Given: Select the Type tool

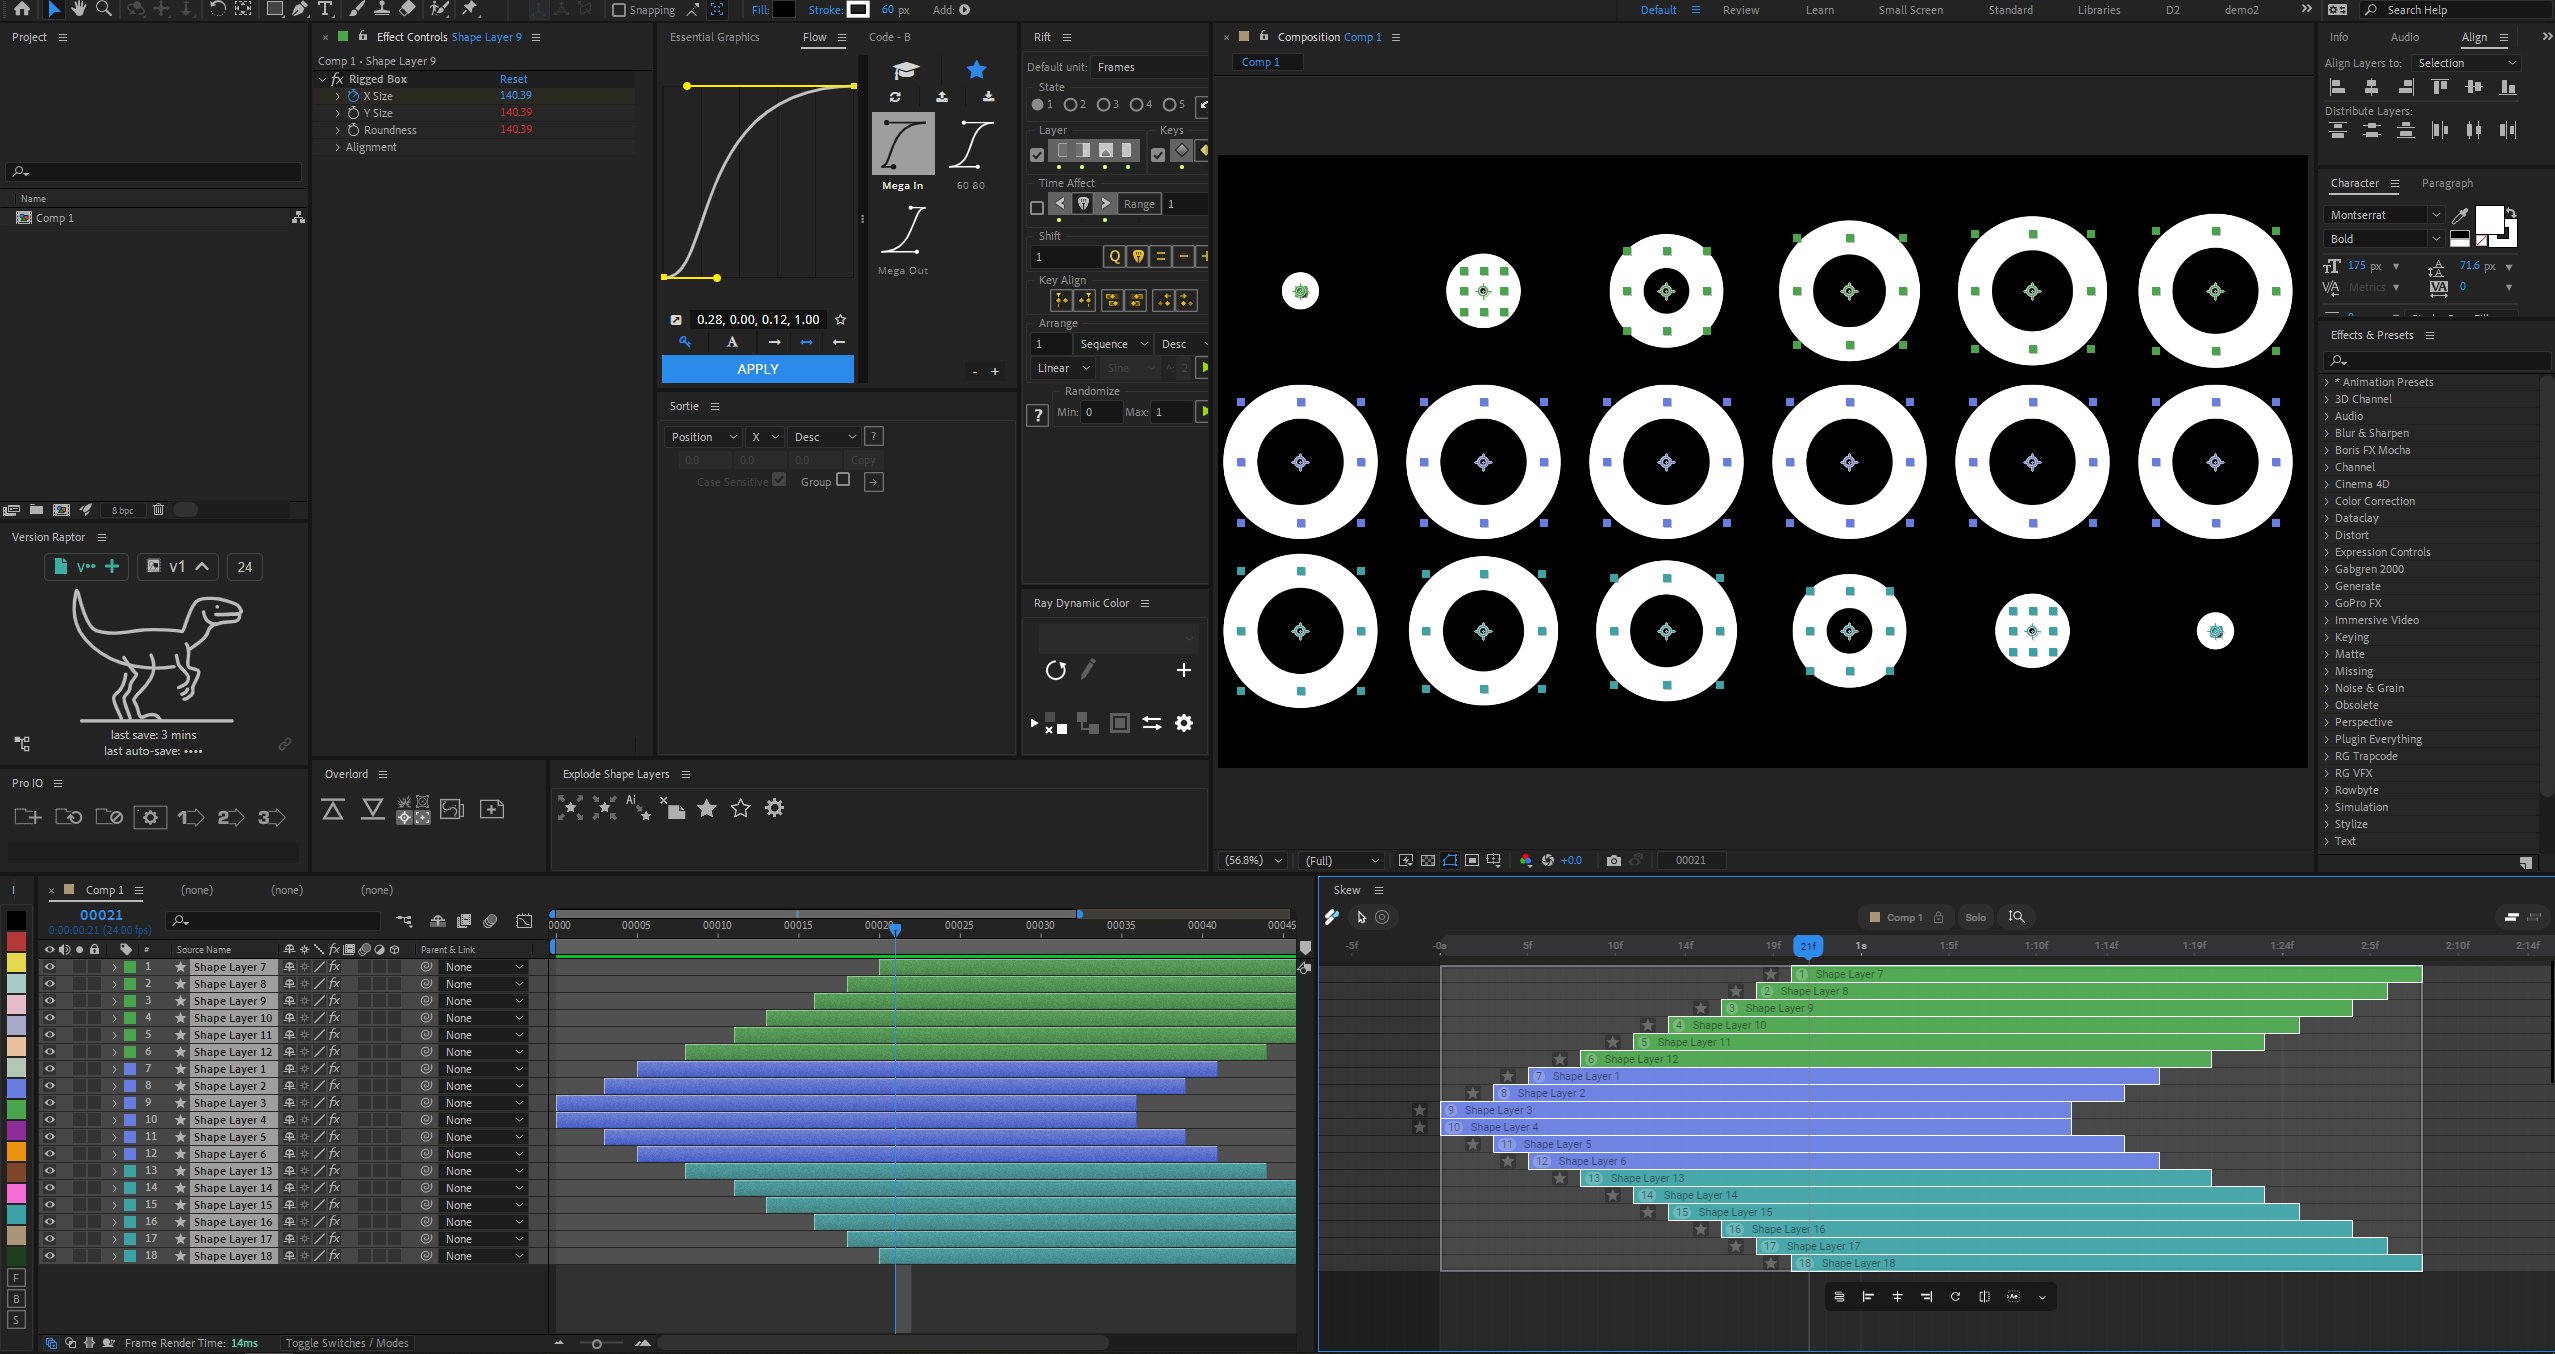Looking at the screenshot, I should pyautogui.click(x=326, y=9).
